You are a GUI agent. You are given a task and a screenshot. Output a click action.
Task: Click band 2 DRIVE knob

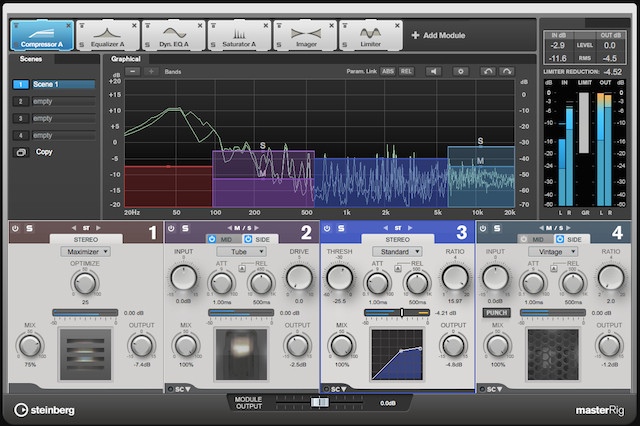coord(299,278)
